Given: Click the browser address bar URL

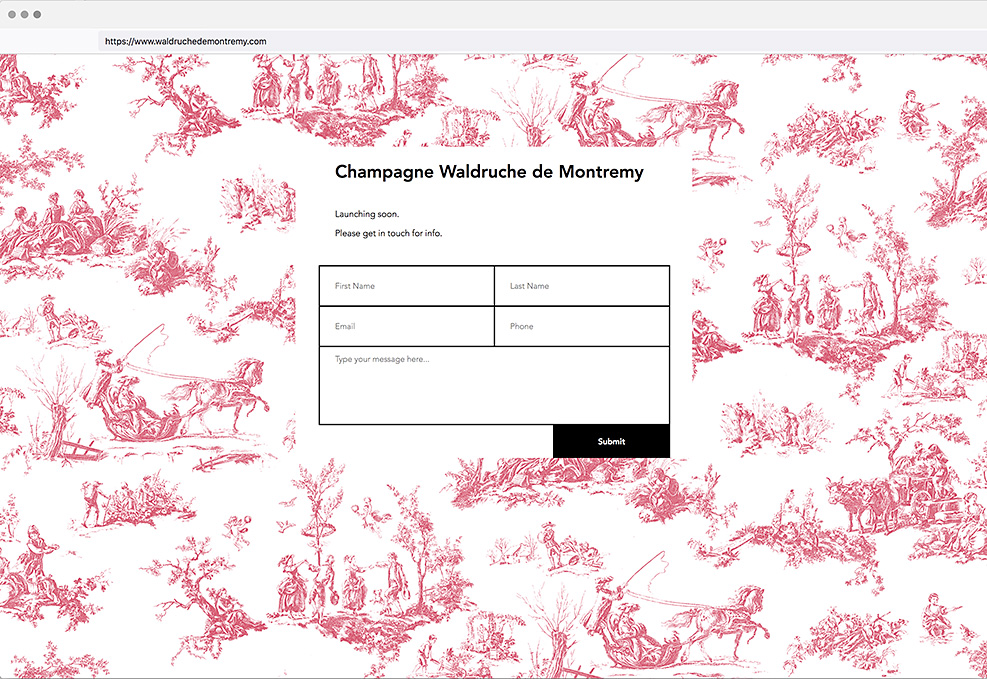Looking at the screenshot, I should [186, 42].
